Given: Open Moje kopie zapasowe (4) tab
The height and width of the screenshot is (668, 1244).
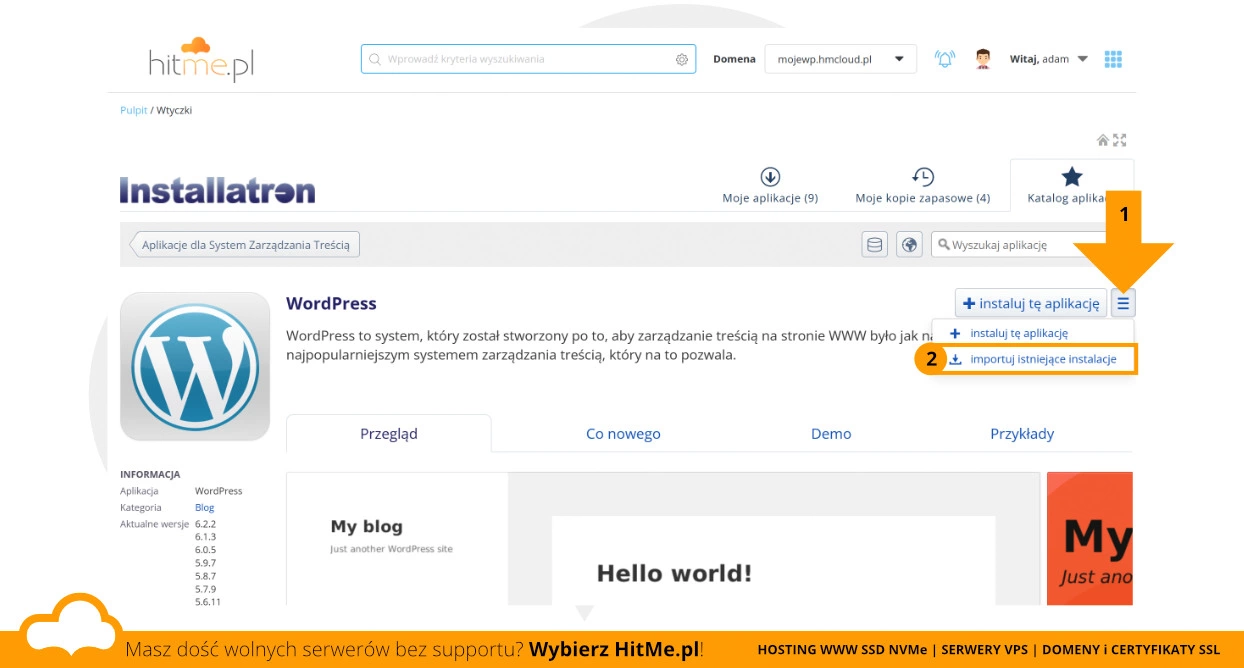Looking at the screenshot, I should coord(922,186).
